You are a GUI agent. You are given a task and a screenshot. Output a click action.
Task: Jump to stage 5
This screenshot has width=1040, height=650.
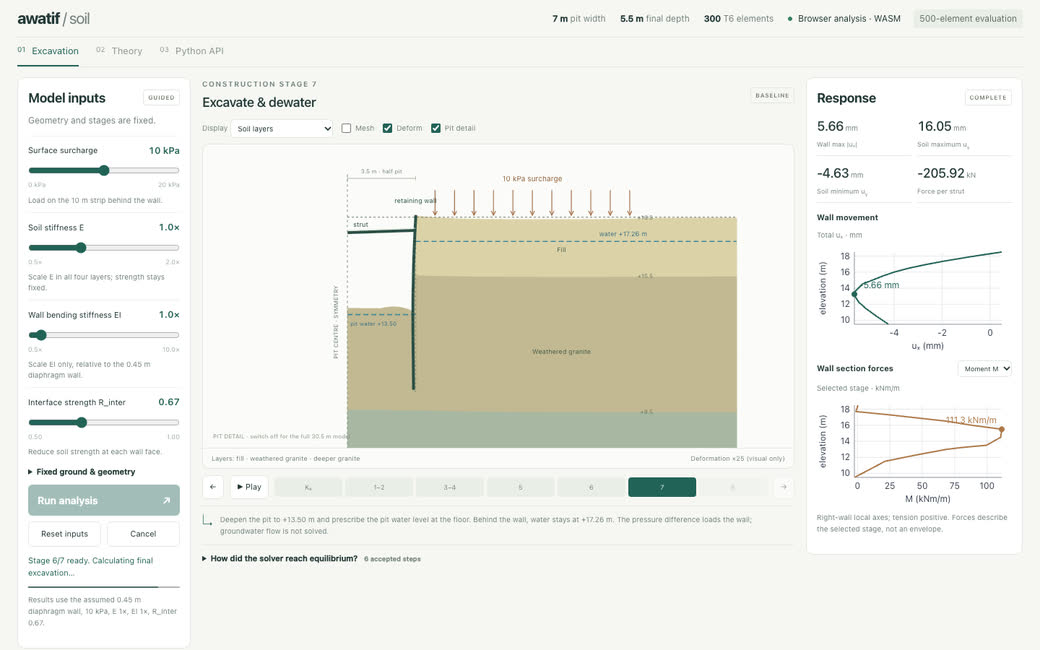(x=521, y=487)
